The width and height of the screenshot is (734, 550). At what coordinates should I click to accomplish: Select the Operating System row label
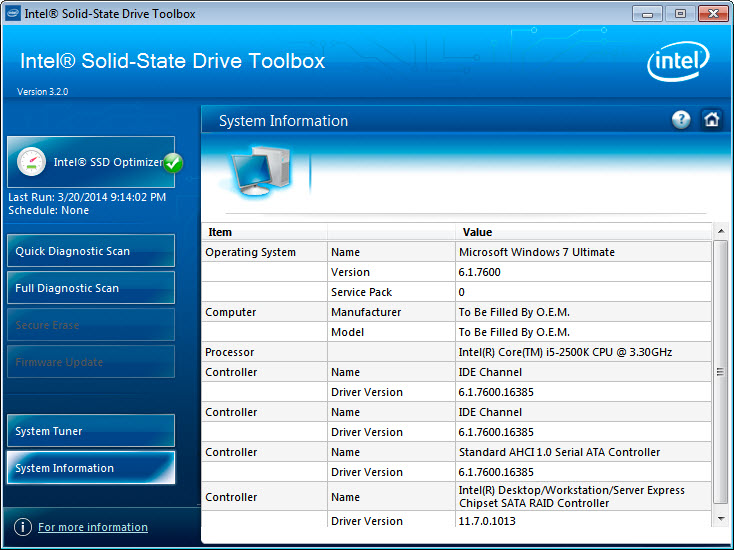[x=250, y=252]
